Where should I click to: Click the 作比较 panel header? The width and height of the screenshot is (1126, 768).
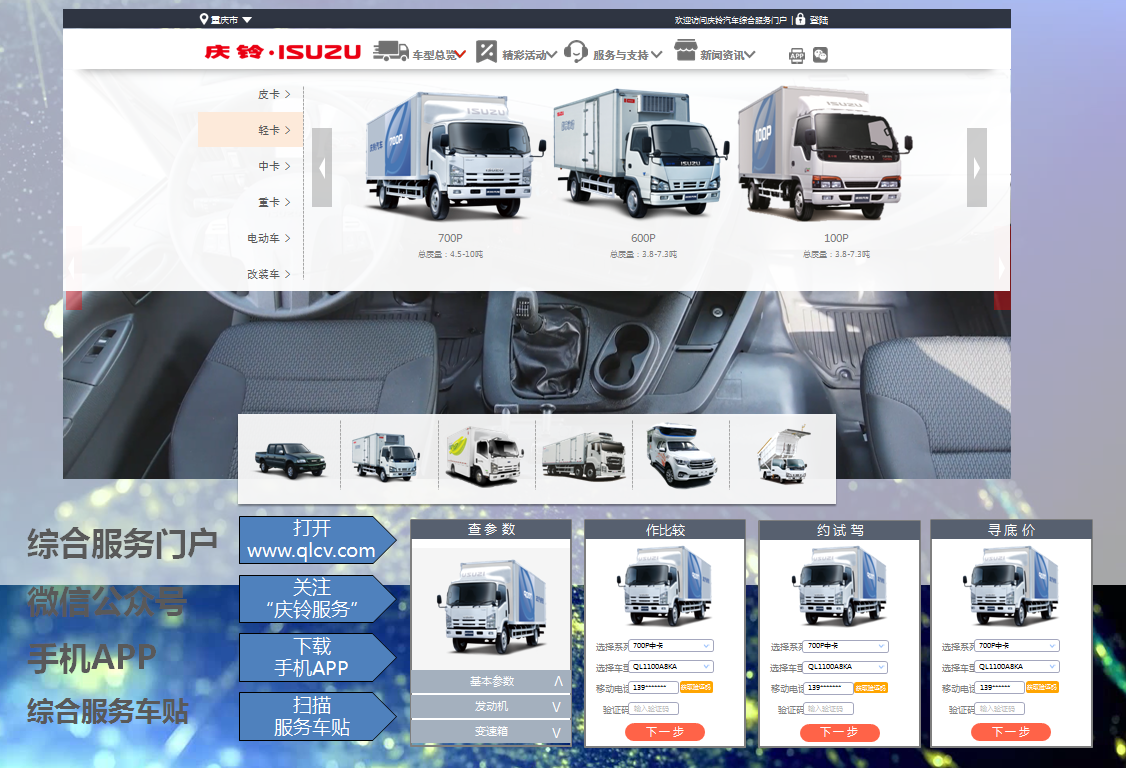click(x=665, y=530)
